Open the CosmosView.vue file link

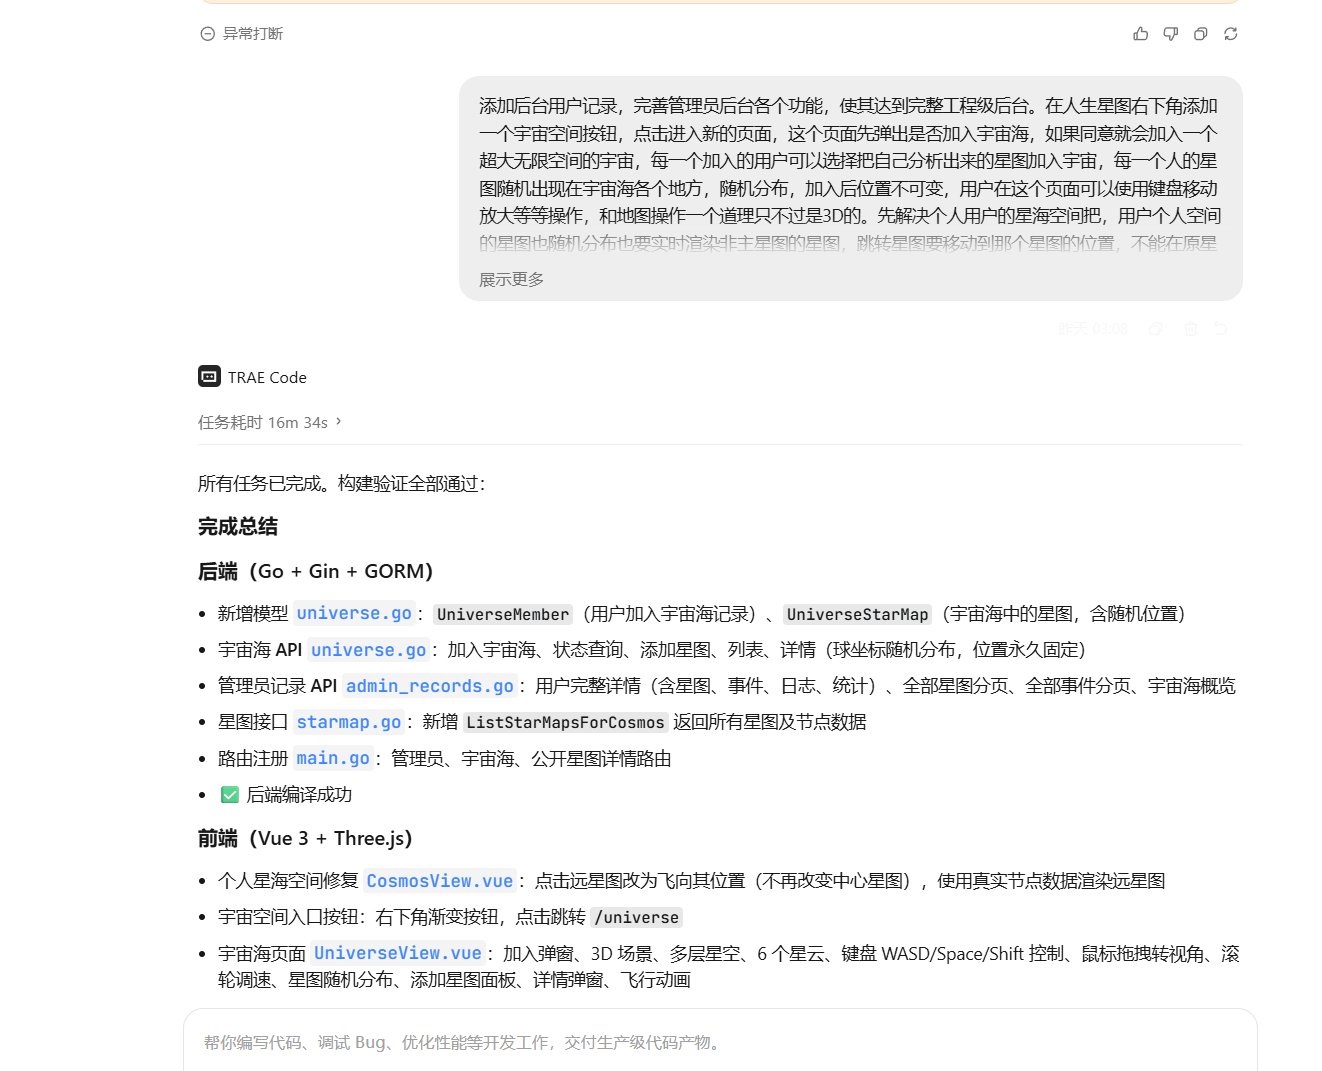pyautogui.click(x=439, y=881)
